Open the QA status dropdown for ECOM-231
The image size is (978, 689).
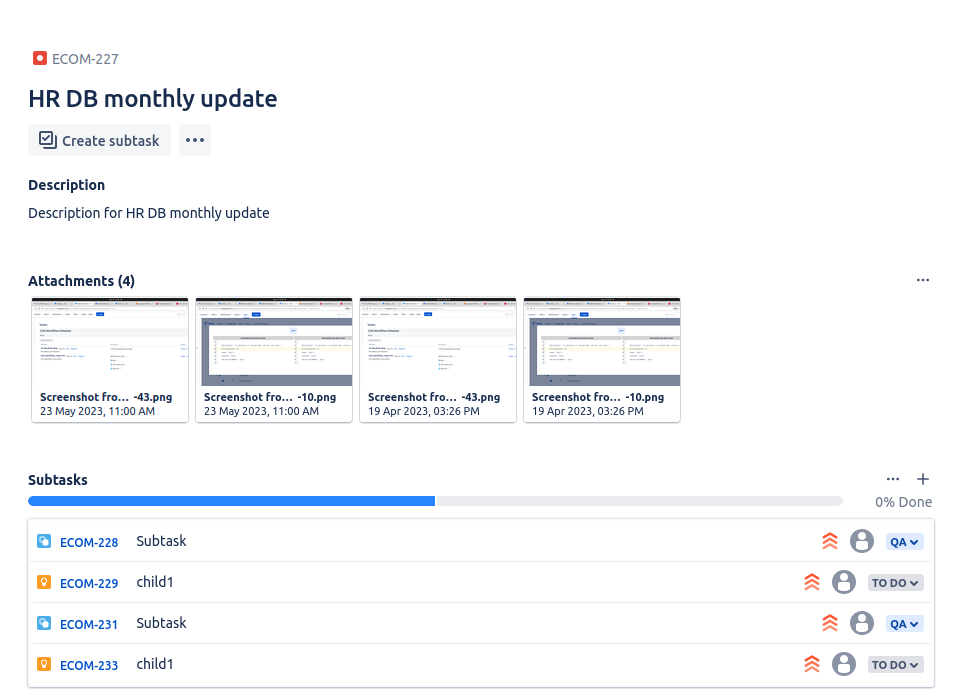click(904, 624)
